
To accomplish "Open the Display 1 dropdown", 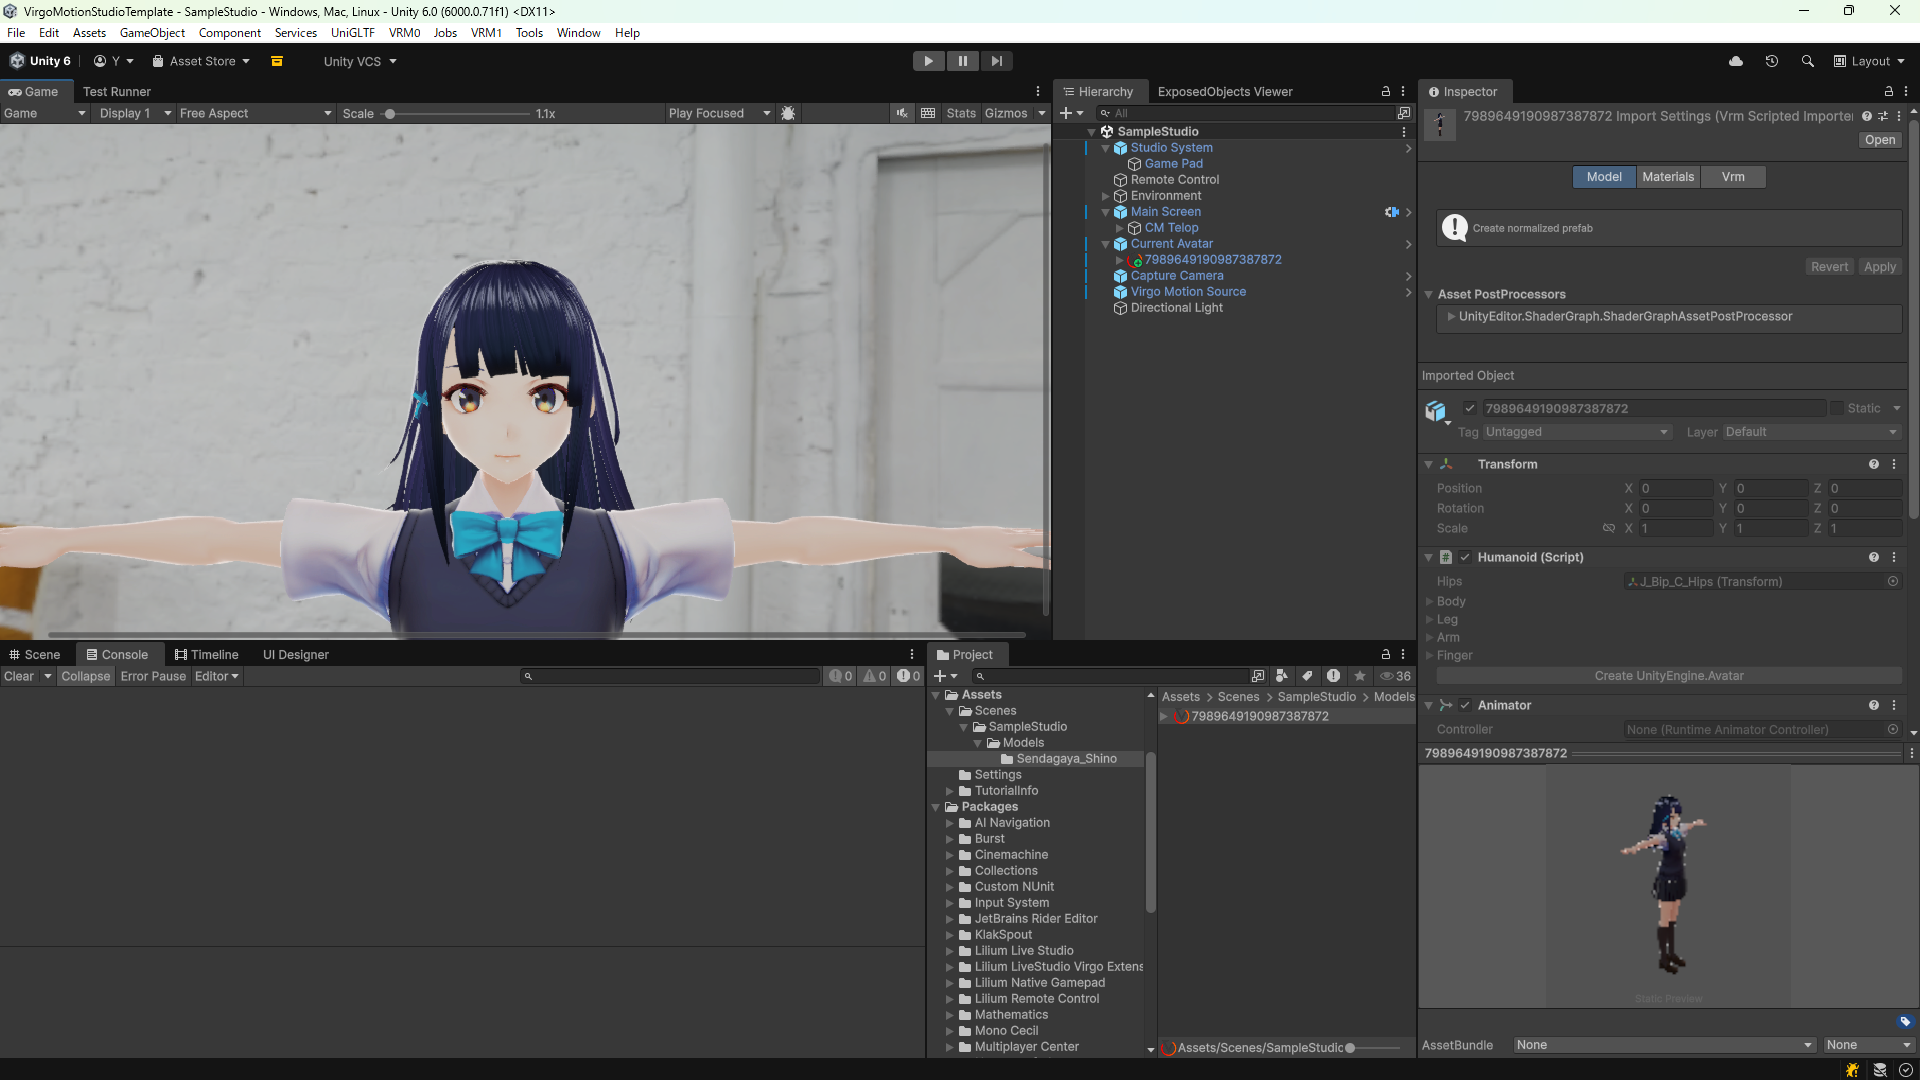I will pyautogui.click(x=135, y=113).
